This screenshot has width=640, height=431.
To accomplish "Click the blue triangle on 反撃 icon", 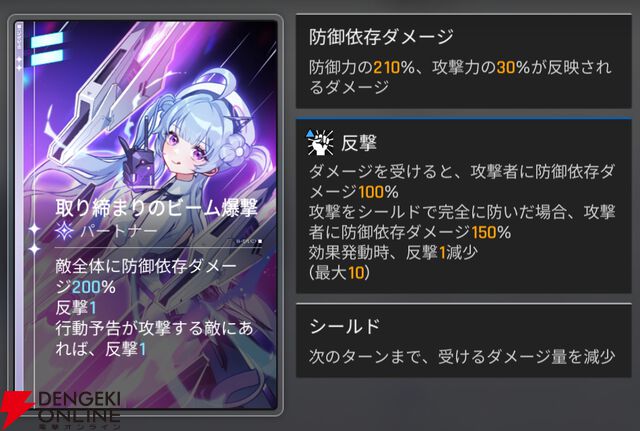I will click(x=310, y=133).
